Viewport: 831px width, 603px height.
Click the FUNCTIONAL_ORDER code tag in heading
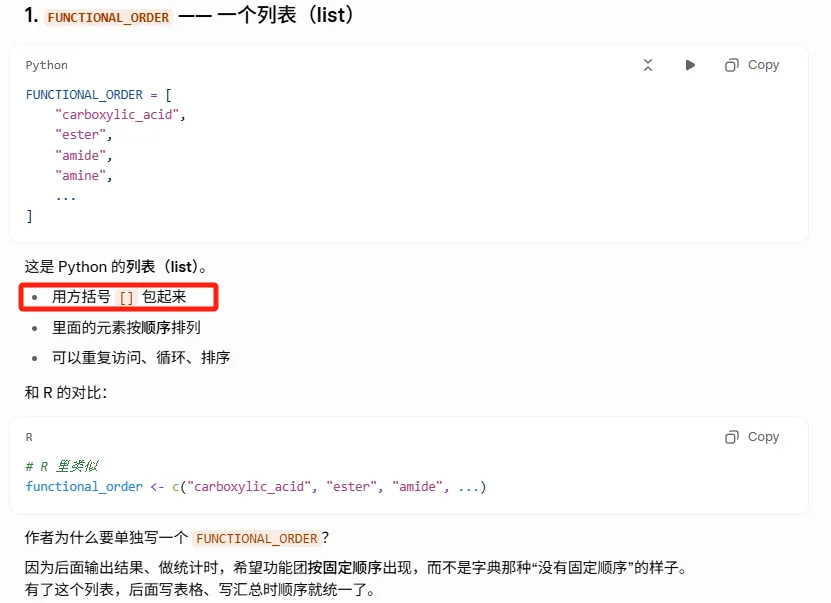click(x=108, y=17)
